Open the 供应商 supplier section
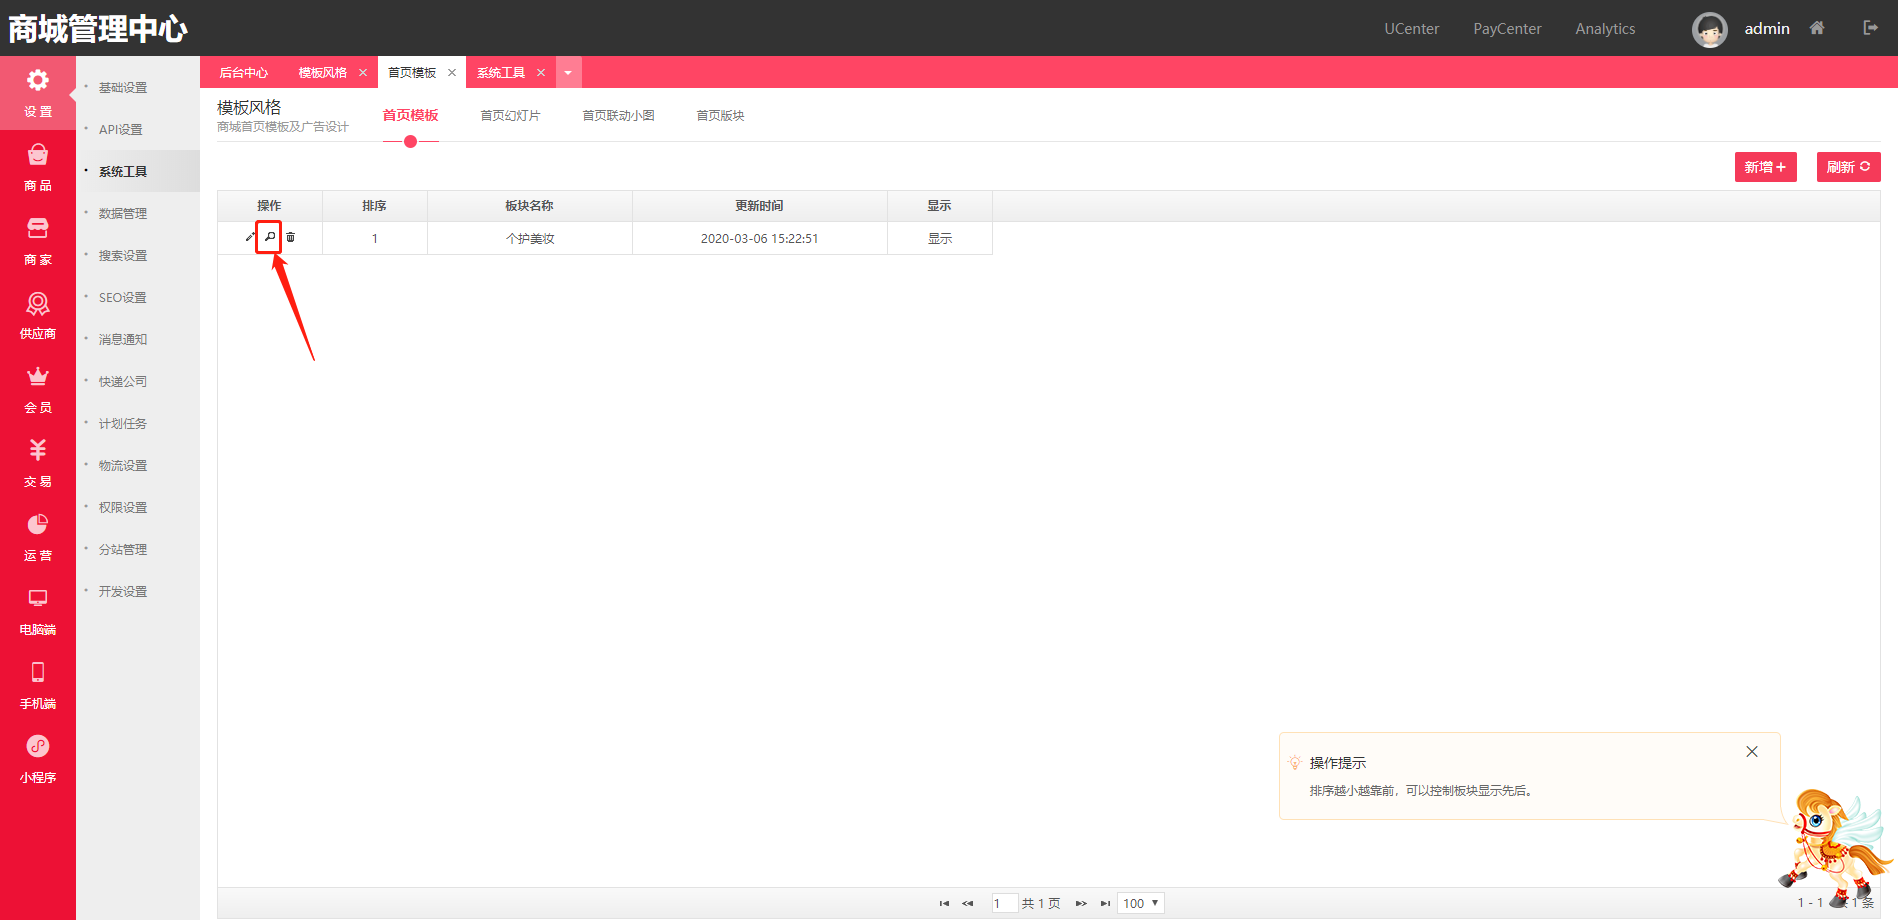 coord(38,303)
